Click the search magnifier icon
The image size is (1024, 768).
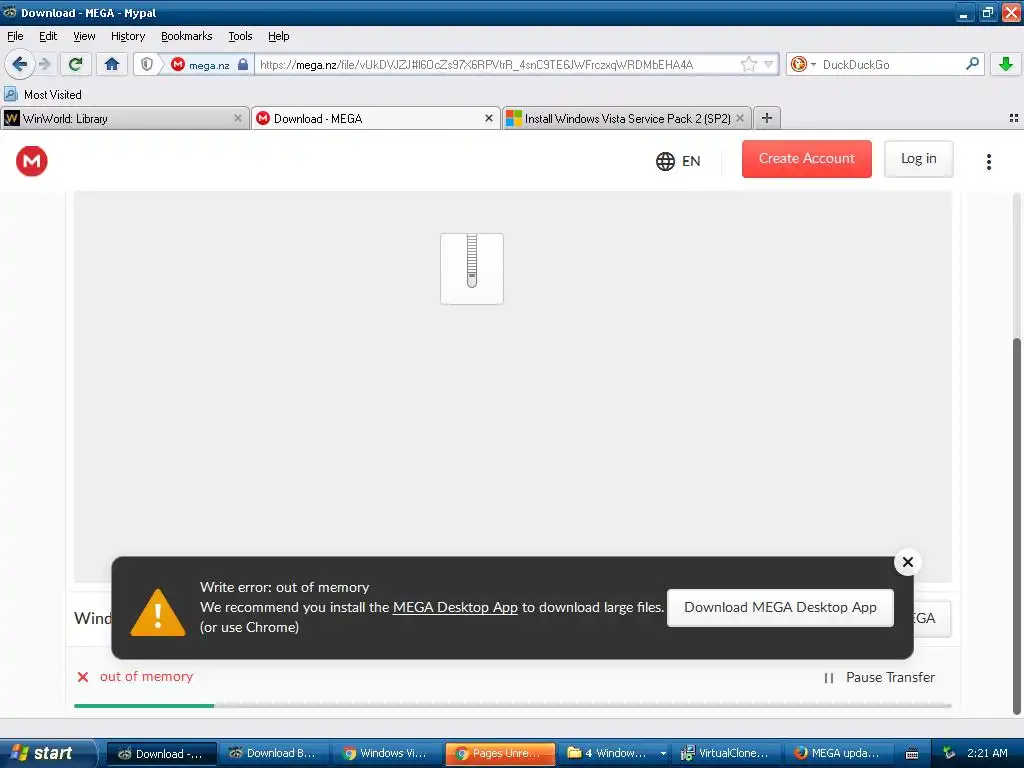972,64
